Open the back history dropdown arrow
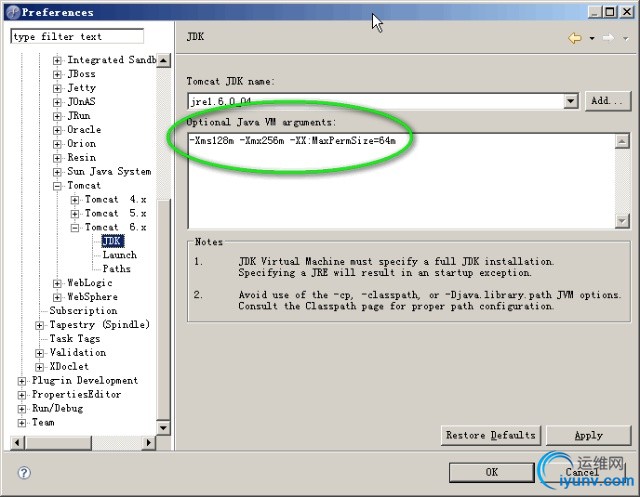 tap(592, 38)
